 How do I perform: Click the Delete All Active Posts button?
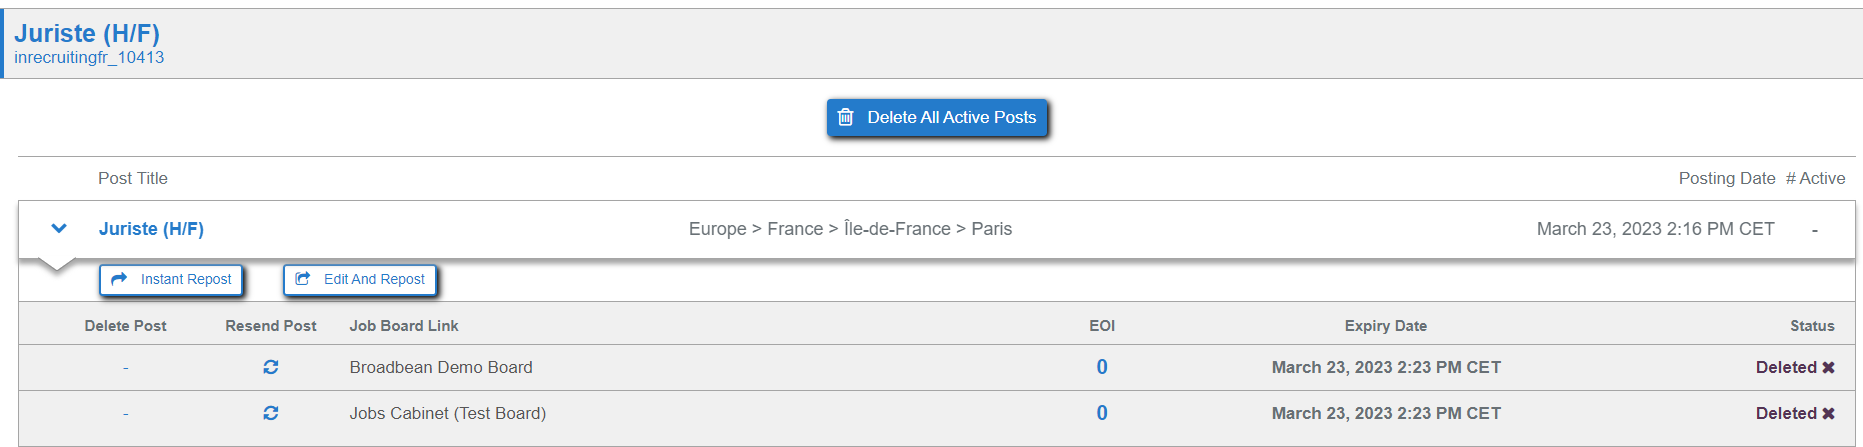[937, 117]
